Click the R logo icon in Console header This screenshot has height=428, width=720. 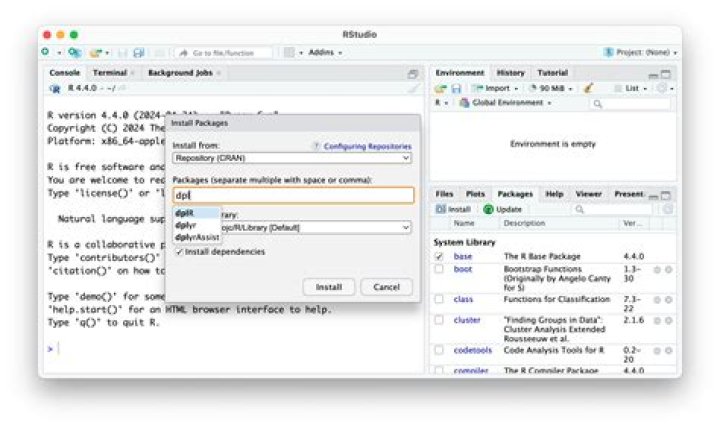tap(55, 88)
